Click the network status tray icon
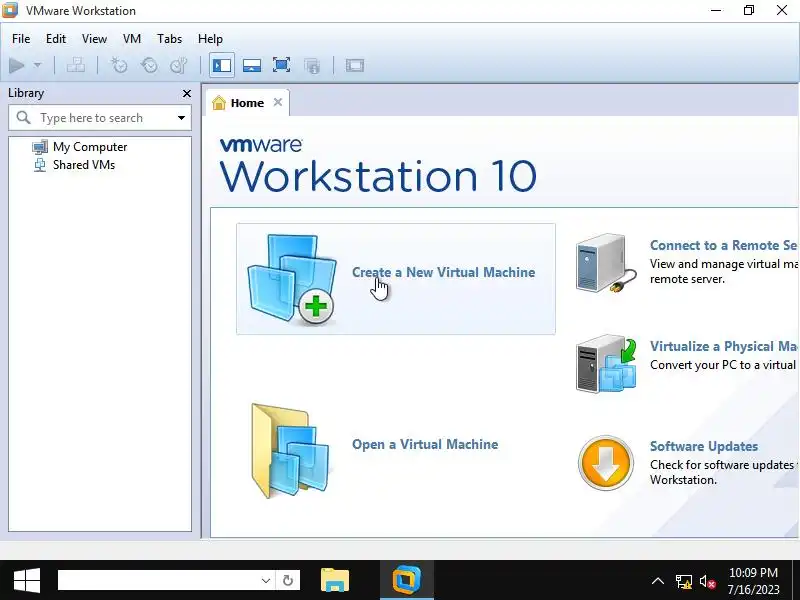 (x=684, y=581)
